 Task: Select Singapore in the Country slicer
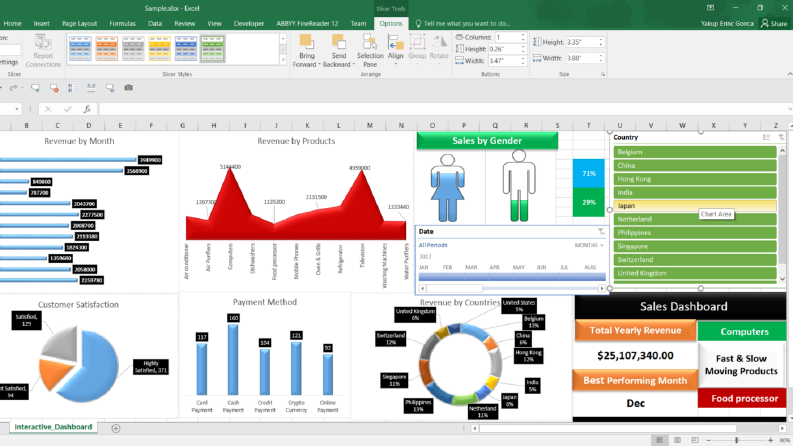coord(694,246)
